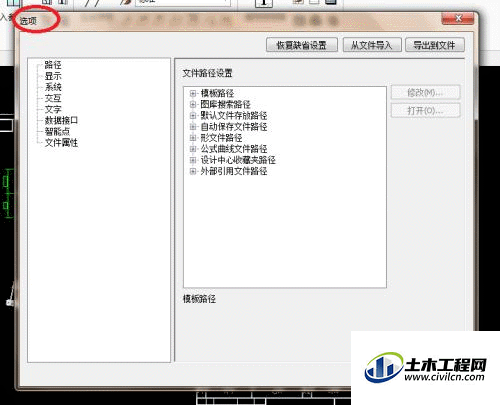Select the 图库搜索路径 entry text

(226, 104)
